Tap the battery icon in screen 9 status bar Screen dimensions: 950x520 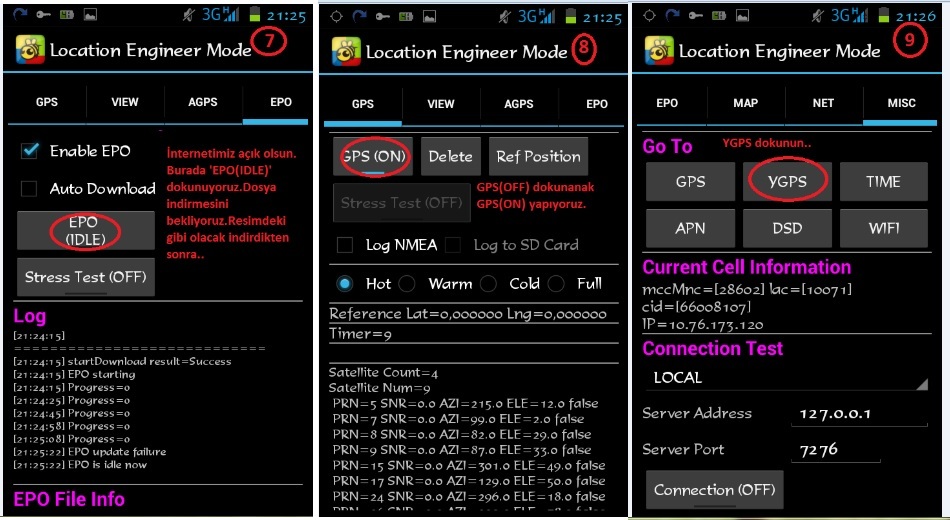click(885, 15)
